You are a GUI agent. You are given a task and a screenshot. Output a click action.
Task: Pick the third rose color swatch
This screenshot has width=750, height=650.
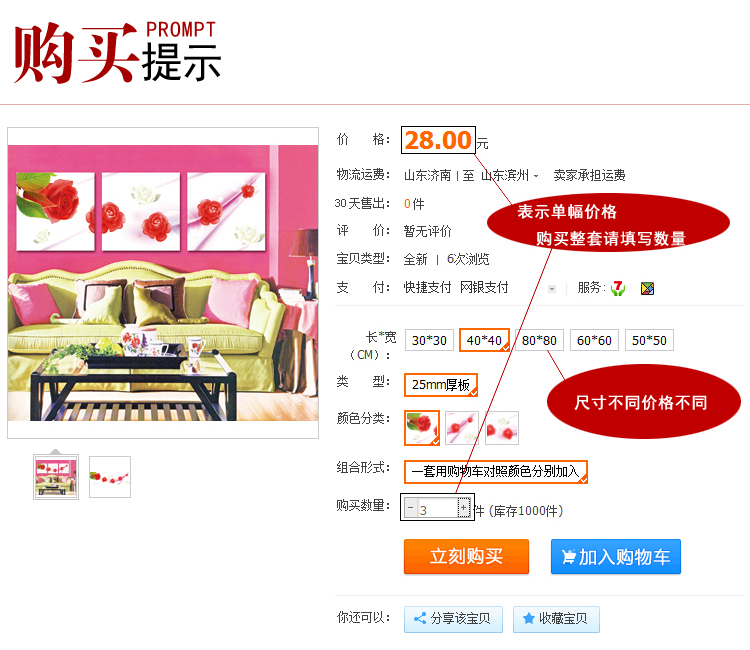point(502,428)
